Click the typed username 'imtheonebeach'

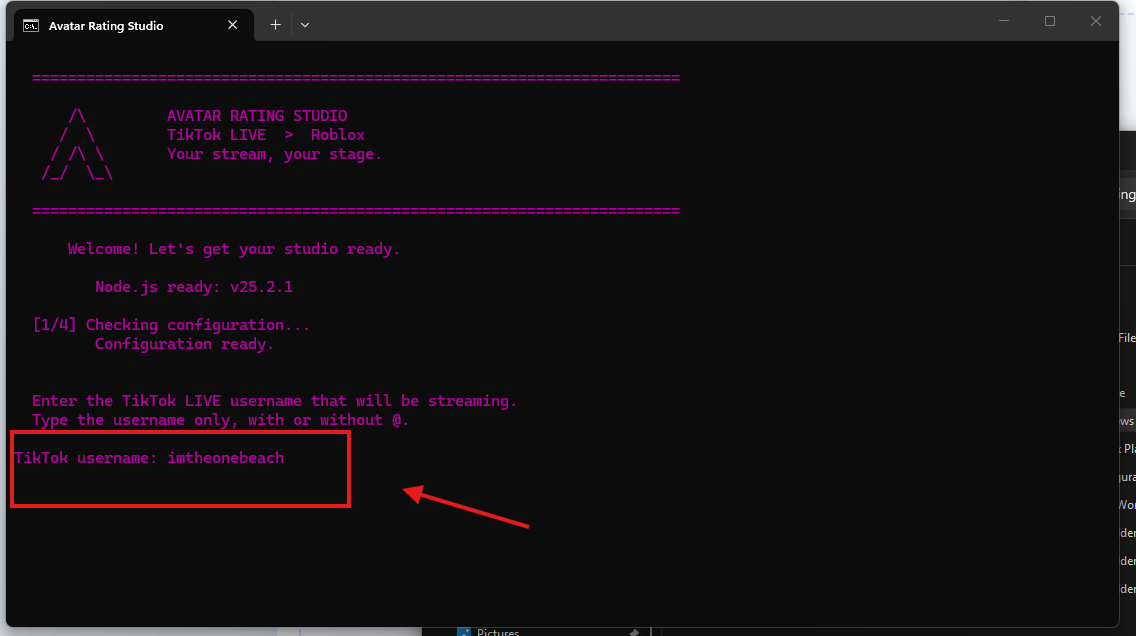[225, 458]
